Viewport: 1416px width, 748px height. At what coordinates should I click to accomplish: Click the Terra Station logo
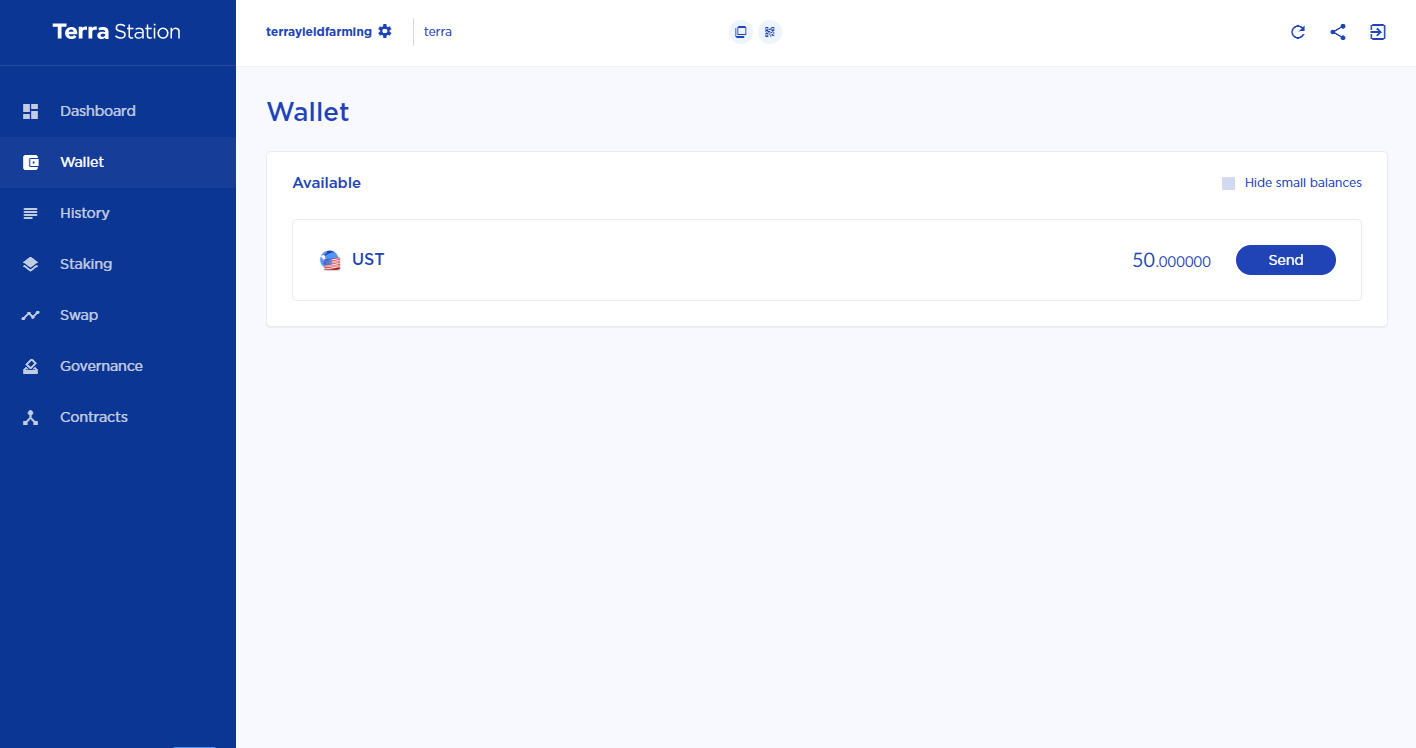pos(117,32)
